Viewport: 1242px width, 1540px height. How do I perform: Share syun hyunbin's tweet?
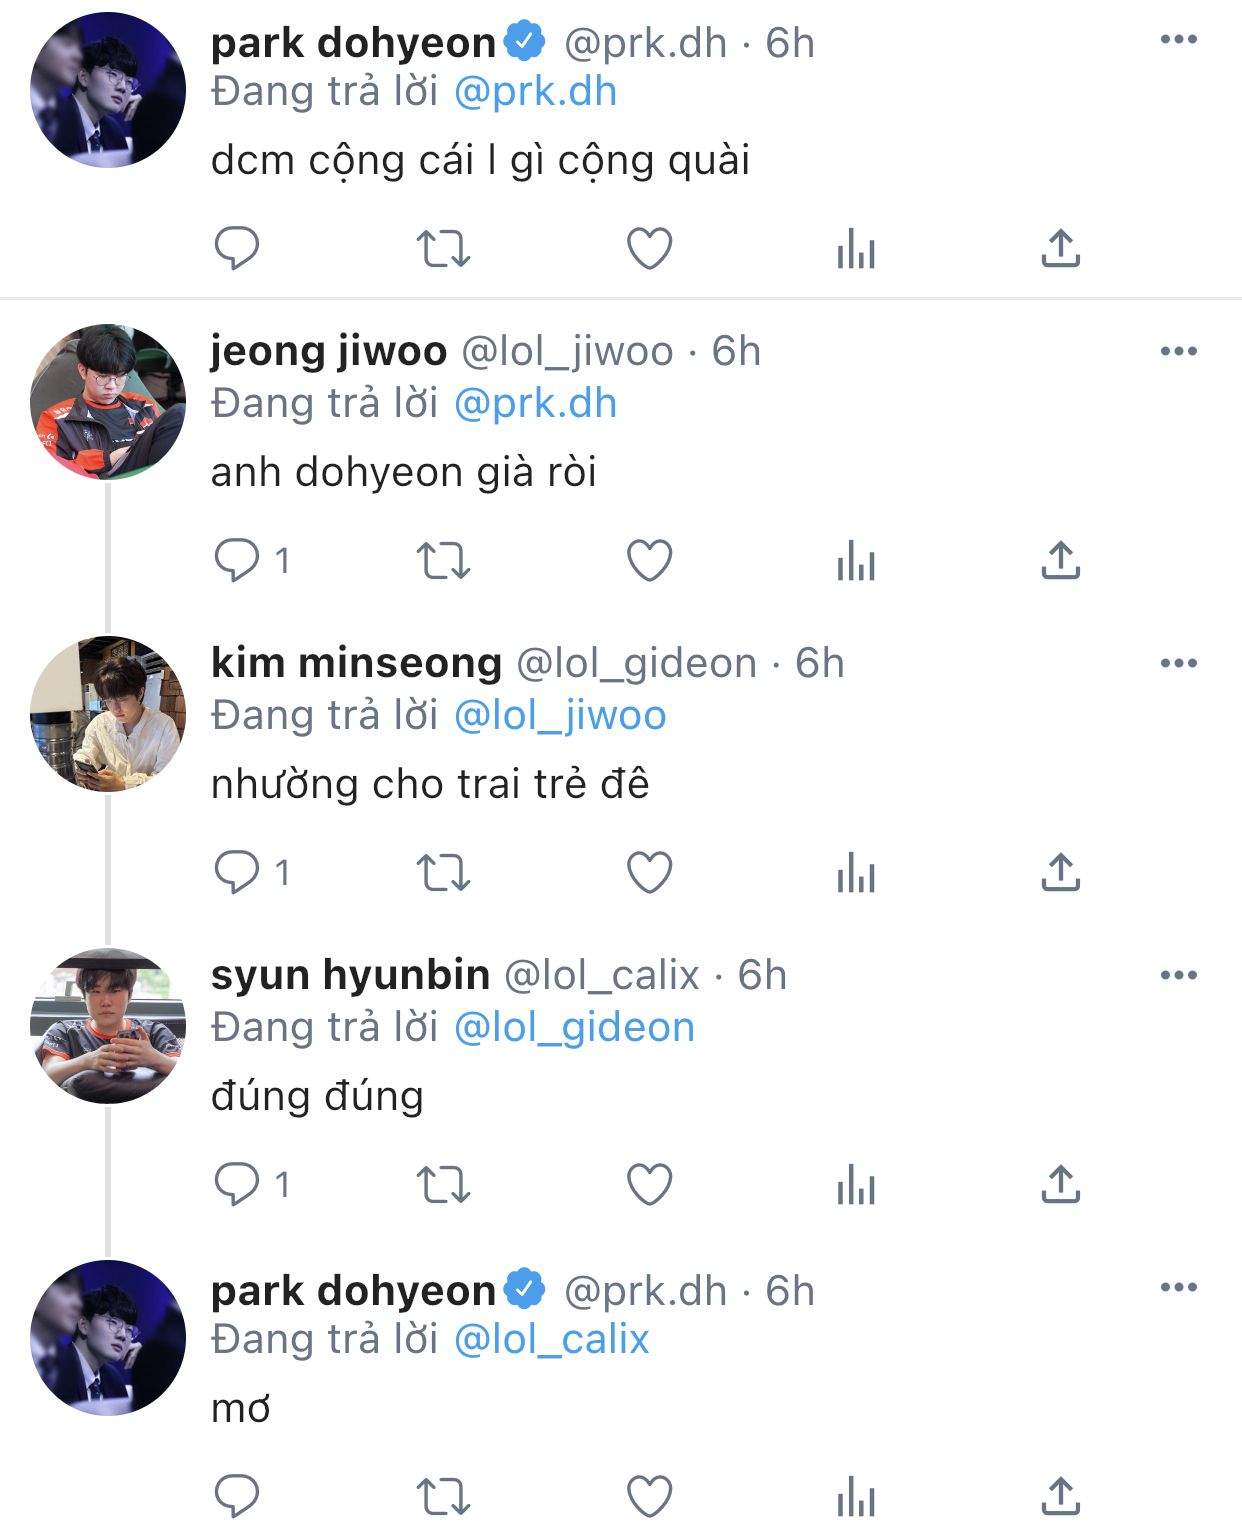[1060, 1184]
